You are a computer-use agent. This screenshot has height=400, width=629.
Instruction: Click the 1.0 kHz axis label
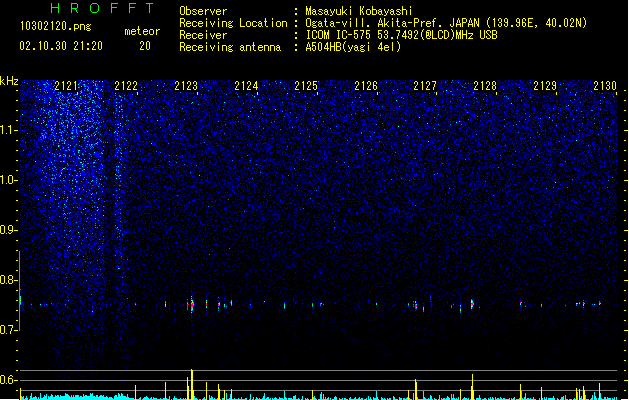[8, 180]
